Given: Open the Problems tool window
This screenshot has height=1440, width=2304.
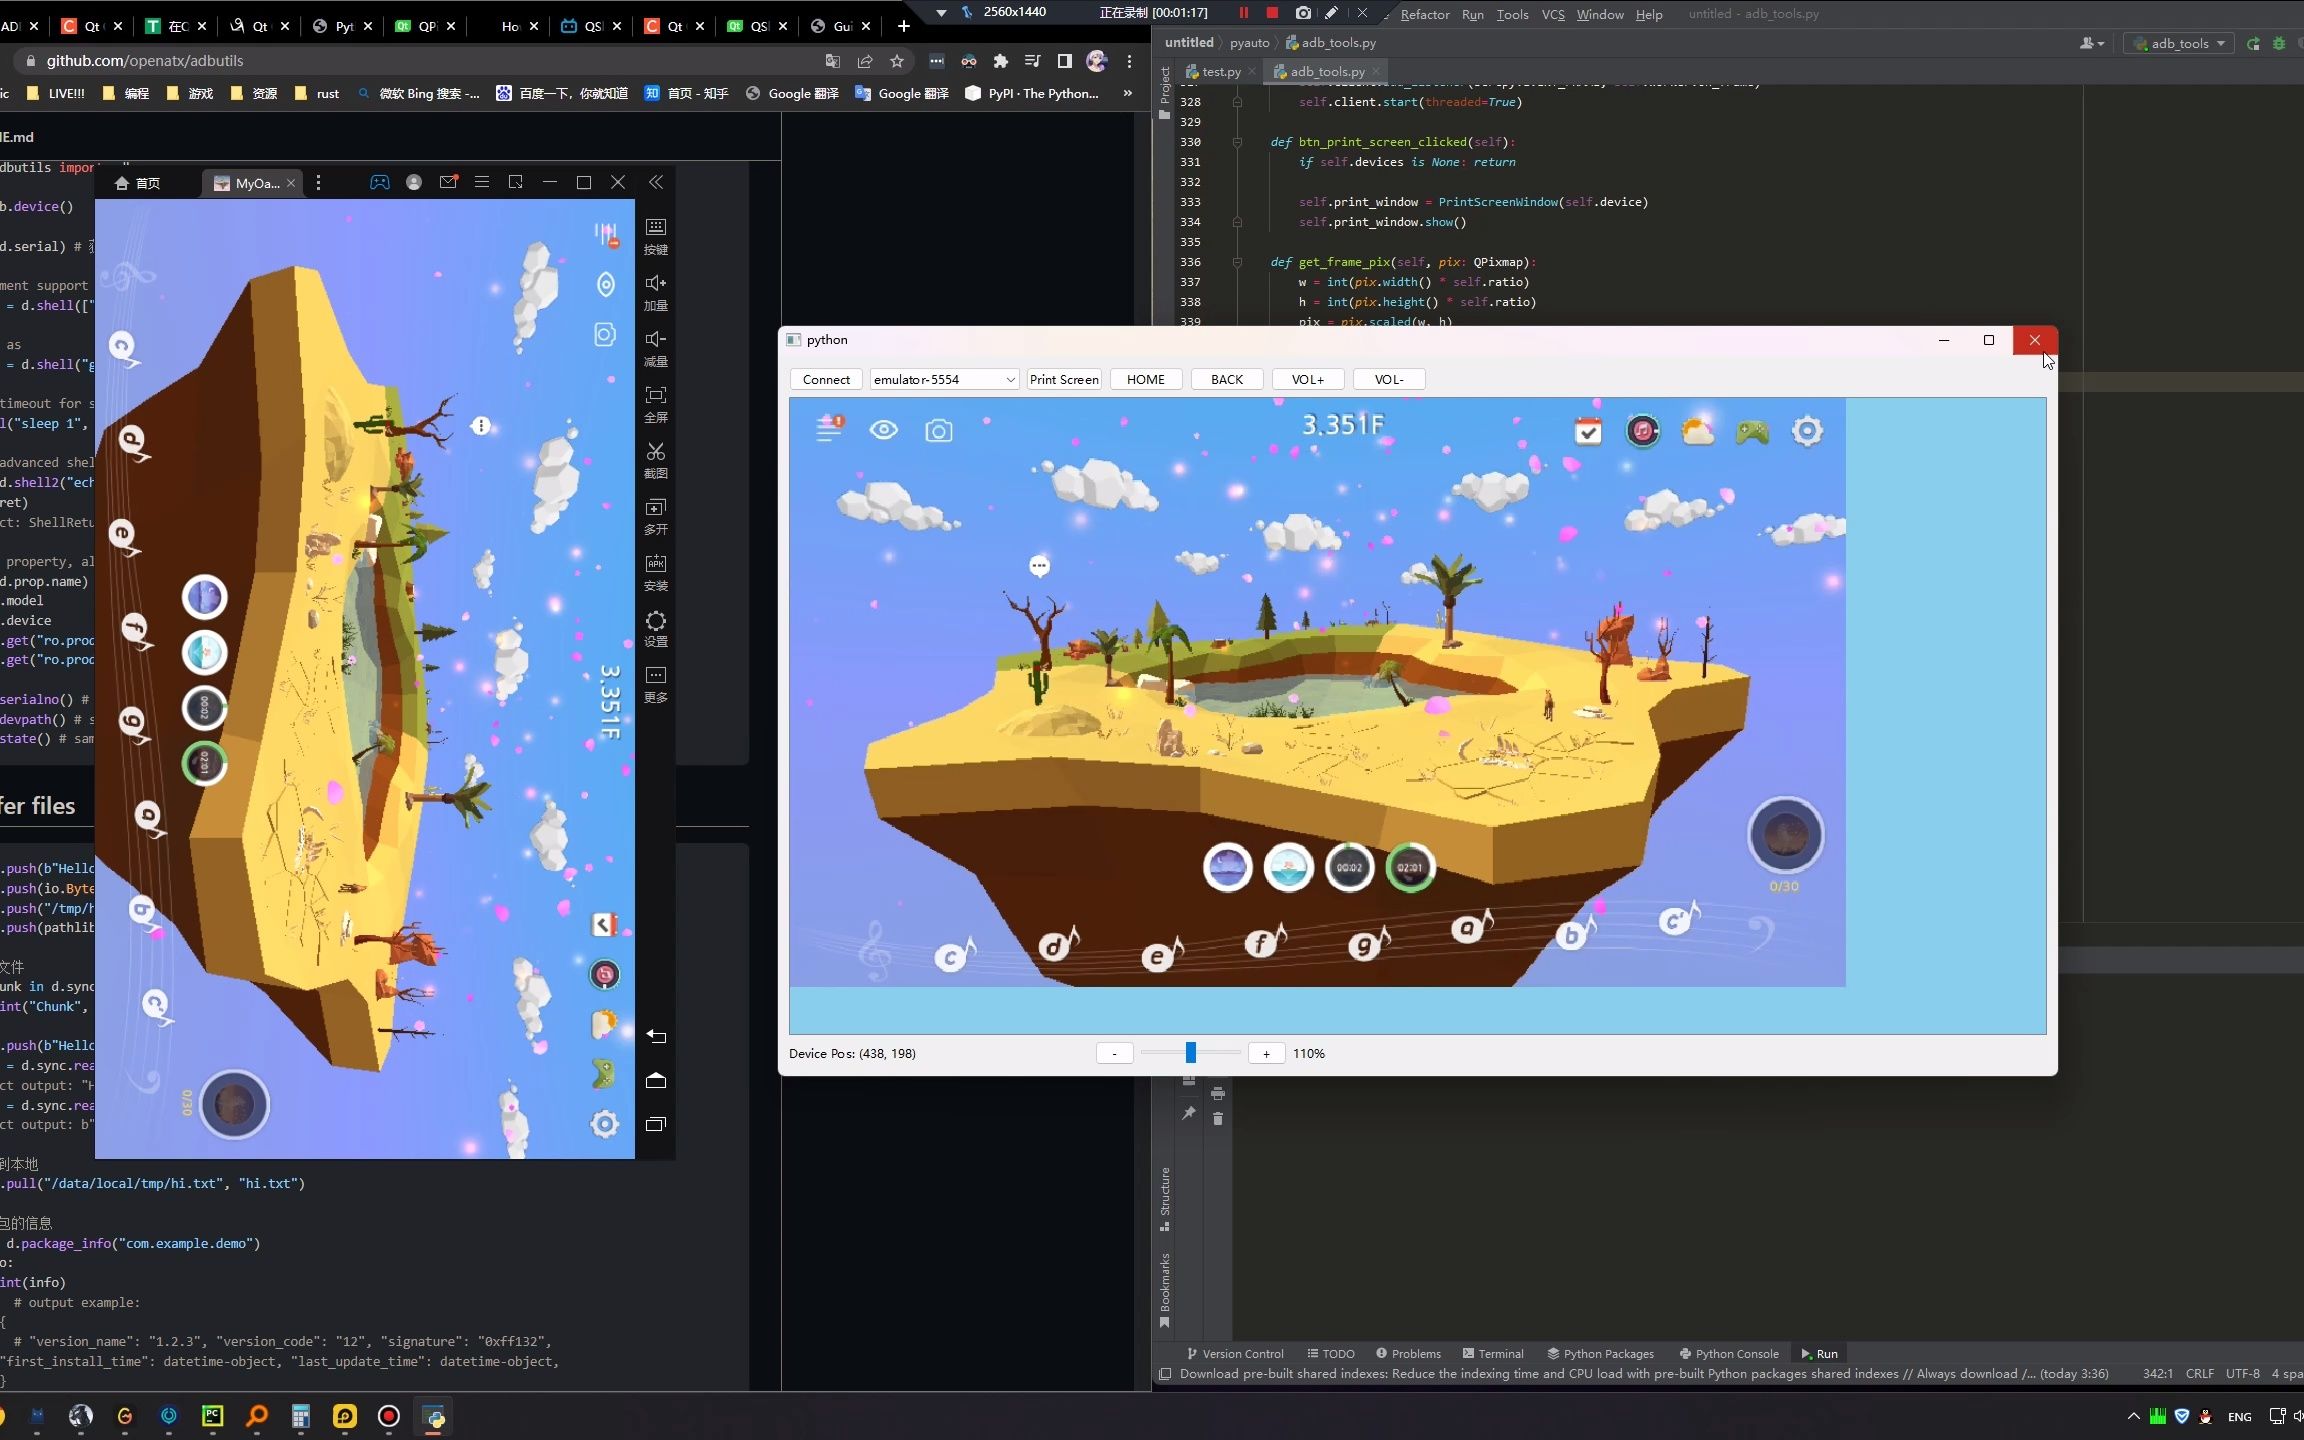Looking at the screenshot, I should (1408, 1353).
